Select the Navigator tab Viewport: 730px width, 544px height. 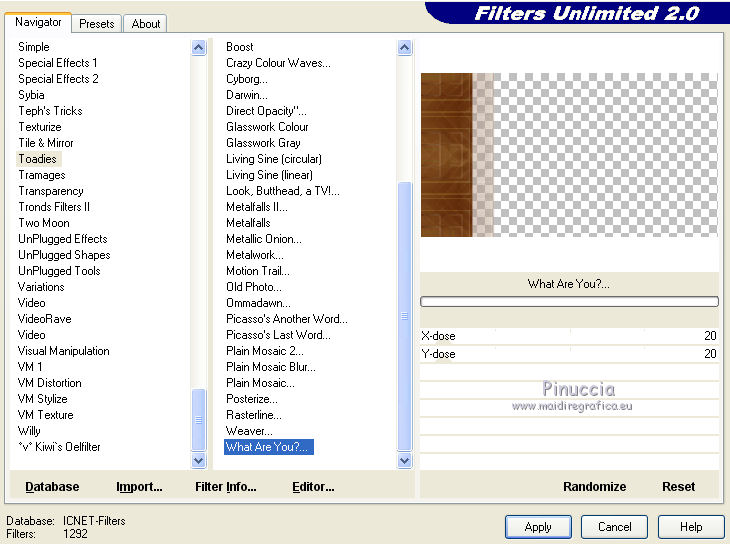click(x=38, y=22)
